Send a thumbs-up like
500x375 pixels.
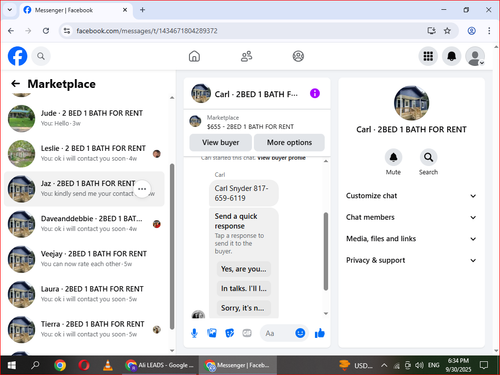pyautogui.click(x=319, y=333)
